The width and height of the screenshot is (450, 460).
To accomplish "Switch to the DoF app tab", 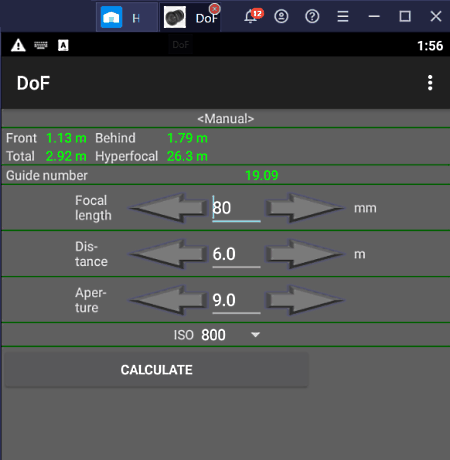I will (x=189, y=17).
